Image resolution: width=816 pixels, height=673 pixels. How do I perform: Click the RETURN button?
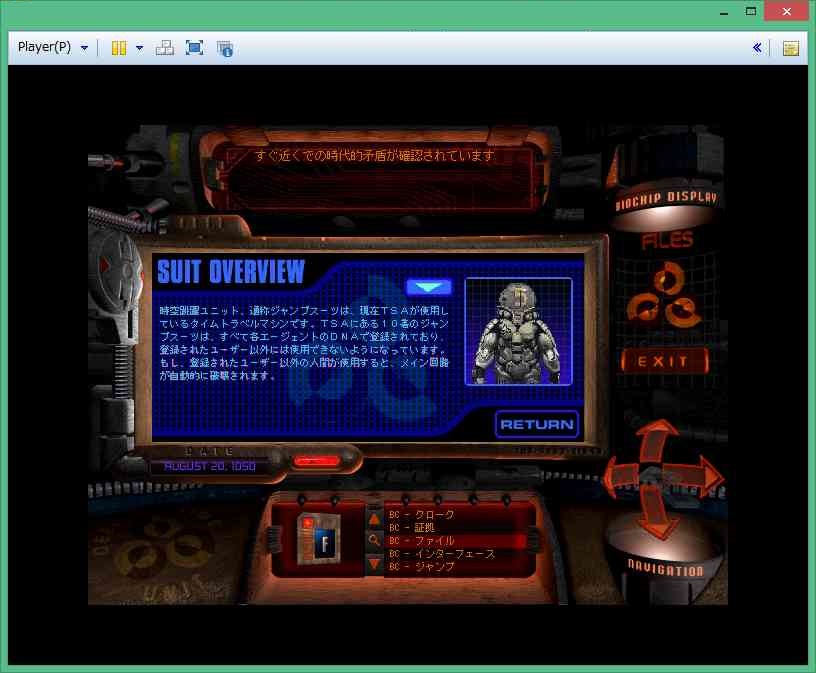537,424
